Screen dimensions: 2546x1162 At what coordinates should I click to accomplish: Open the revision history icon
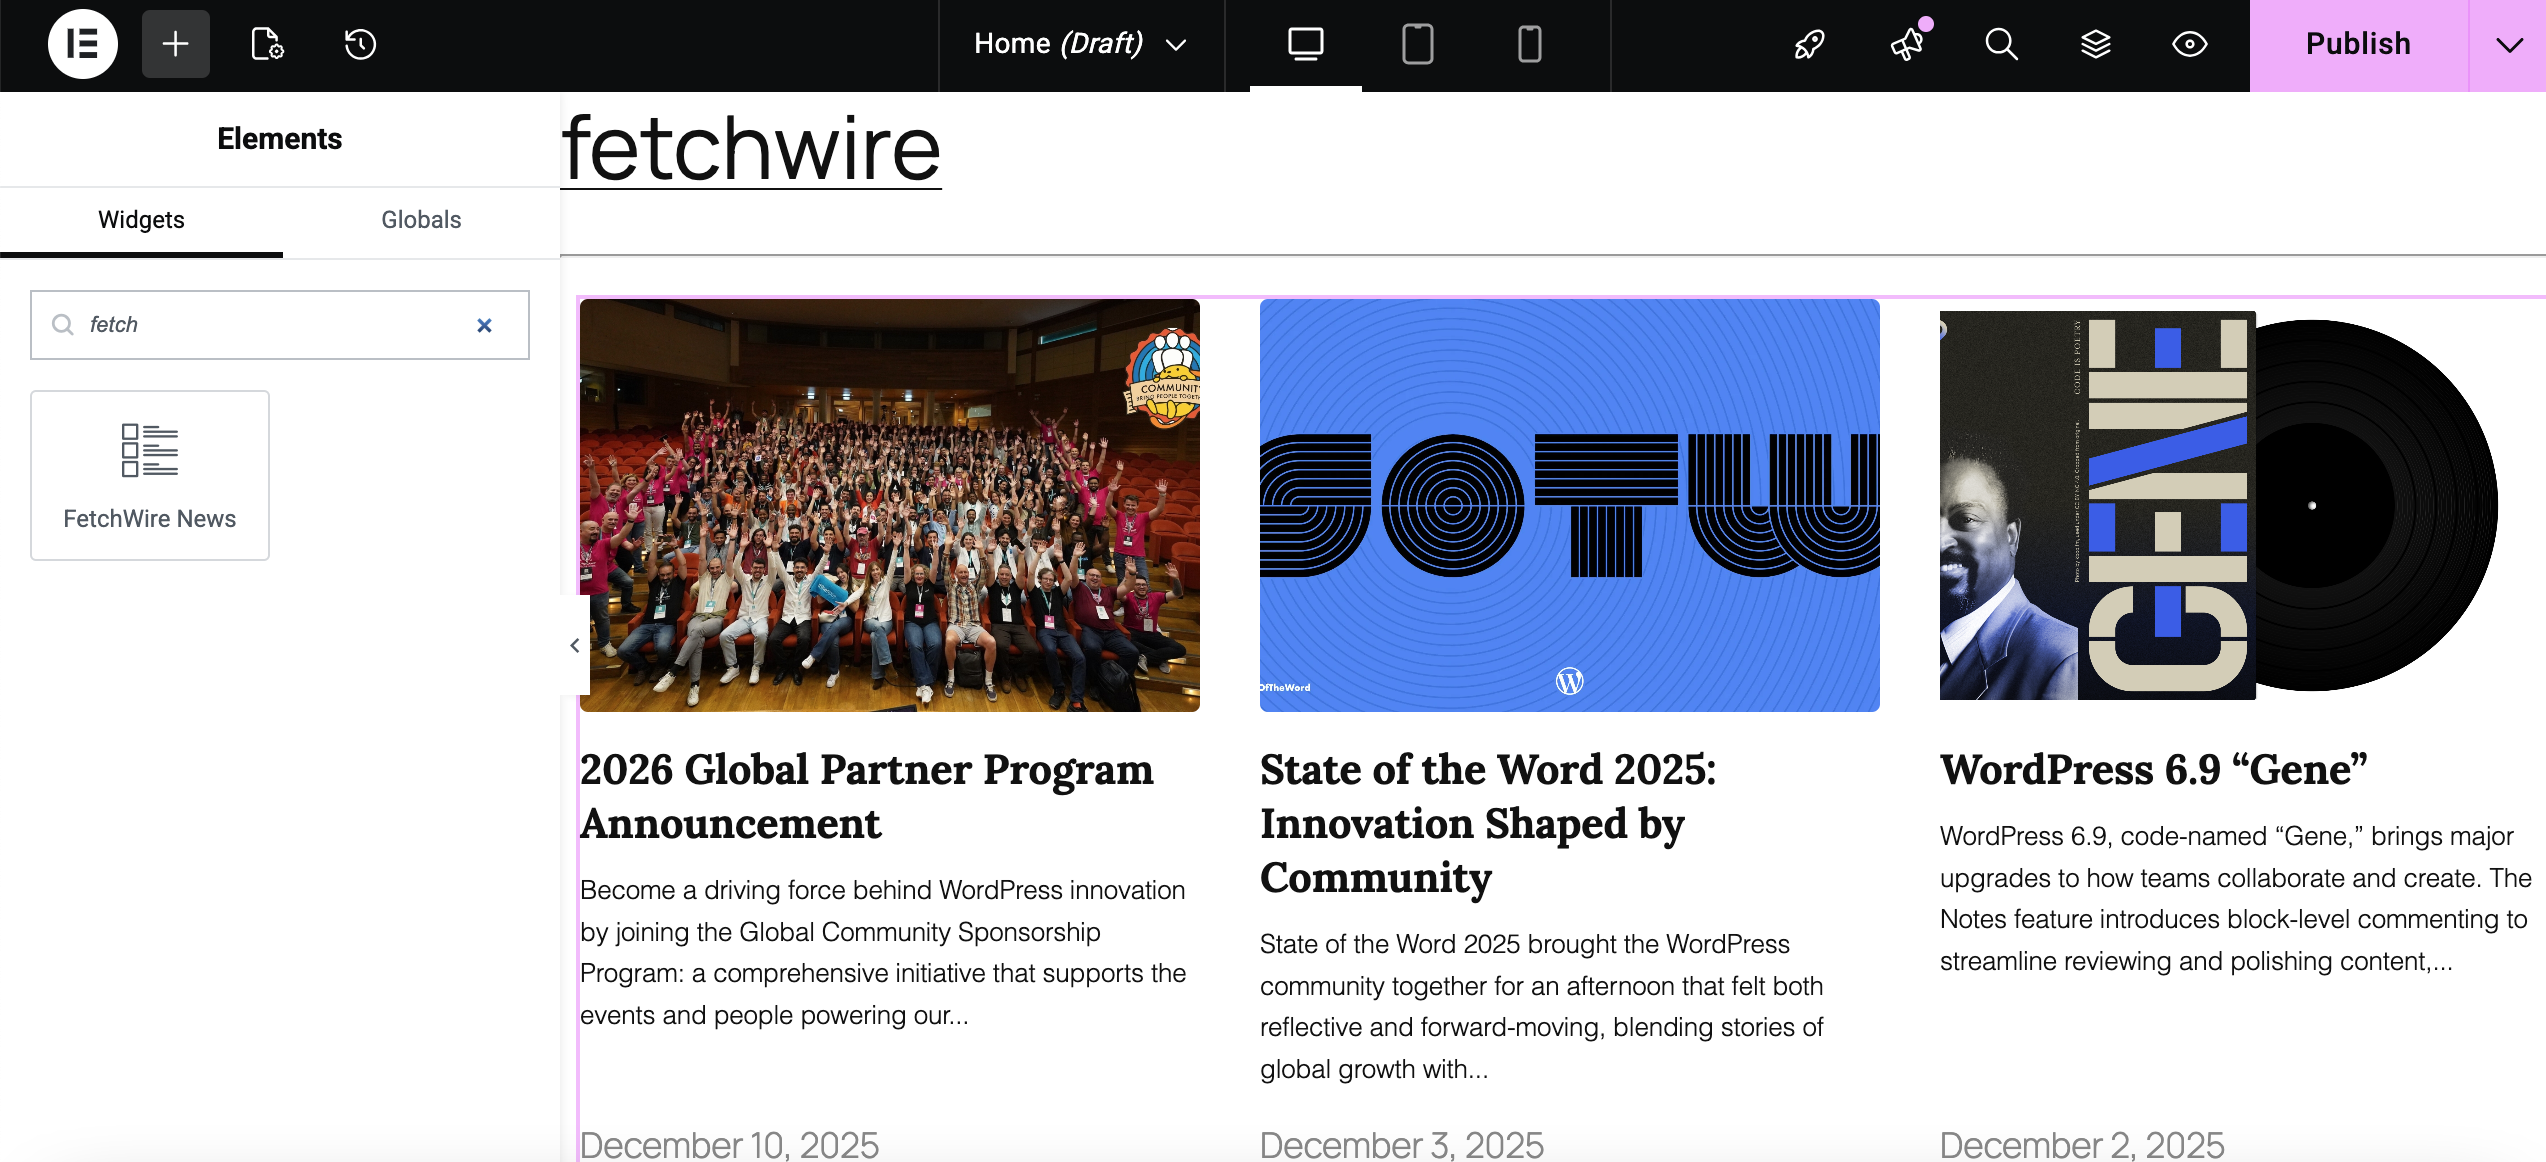[x=360, y=44]
